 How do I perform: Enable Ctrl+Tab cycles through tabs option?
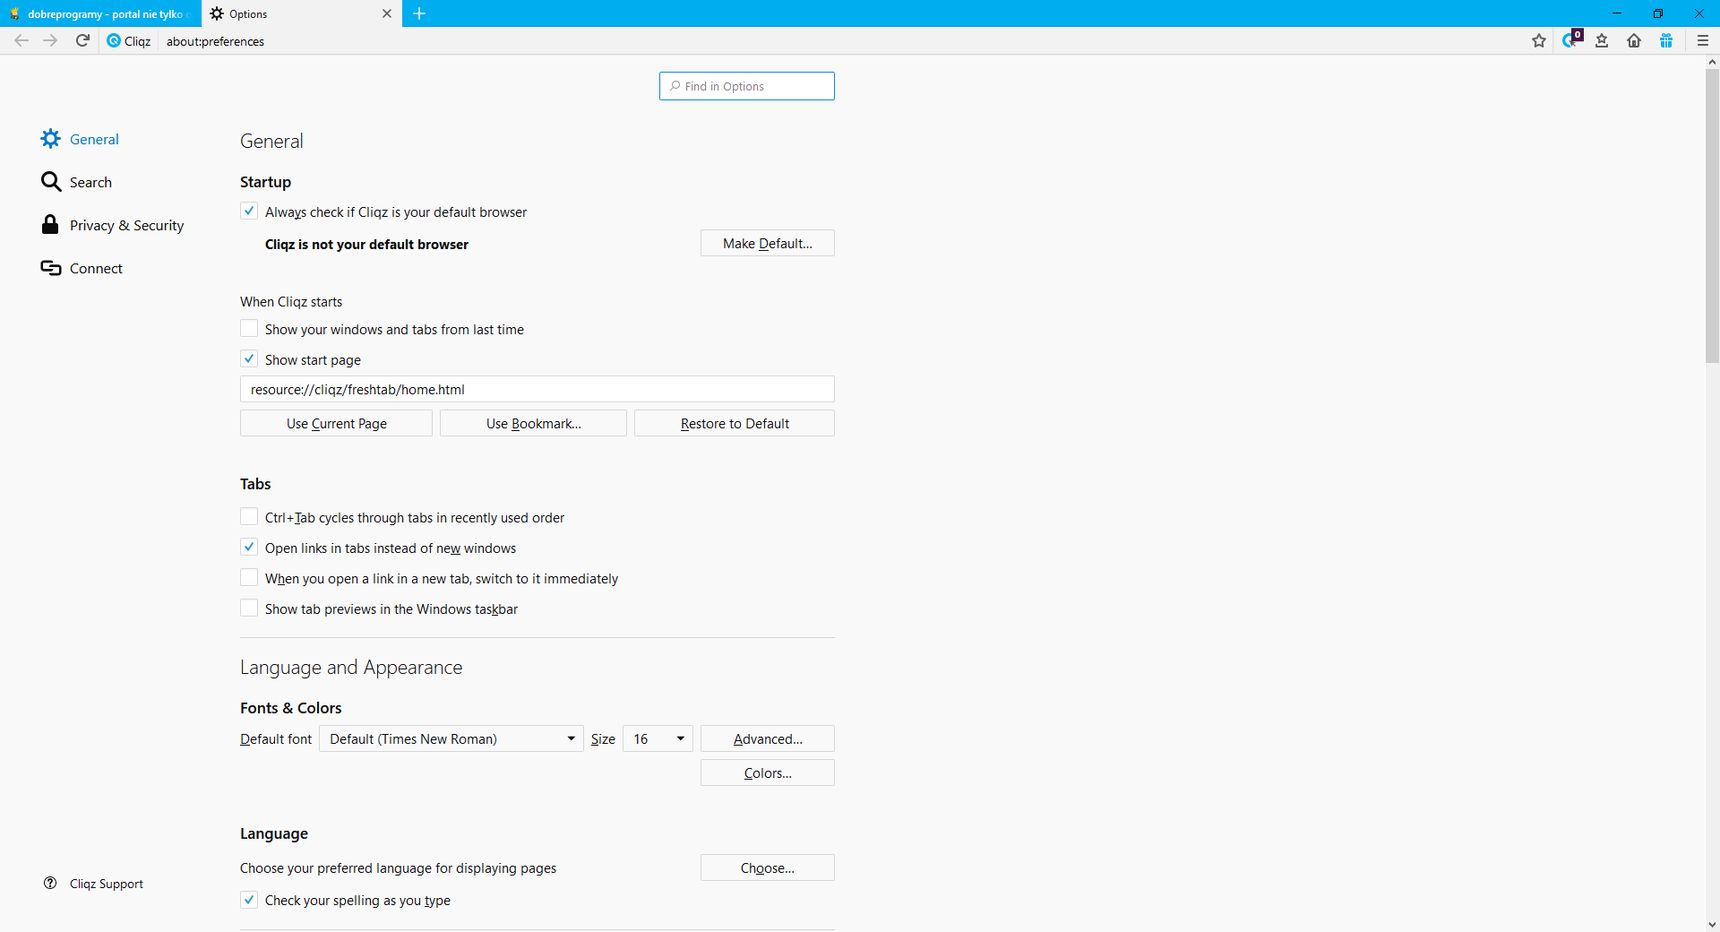(x=249, y=516)
